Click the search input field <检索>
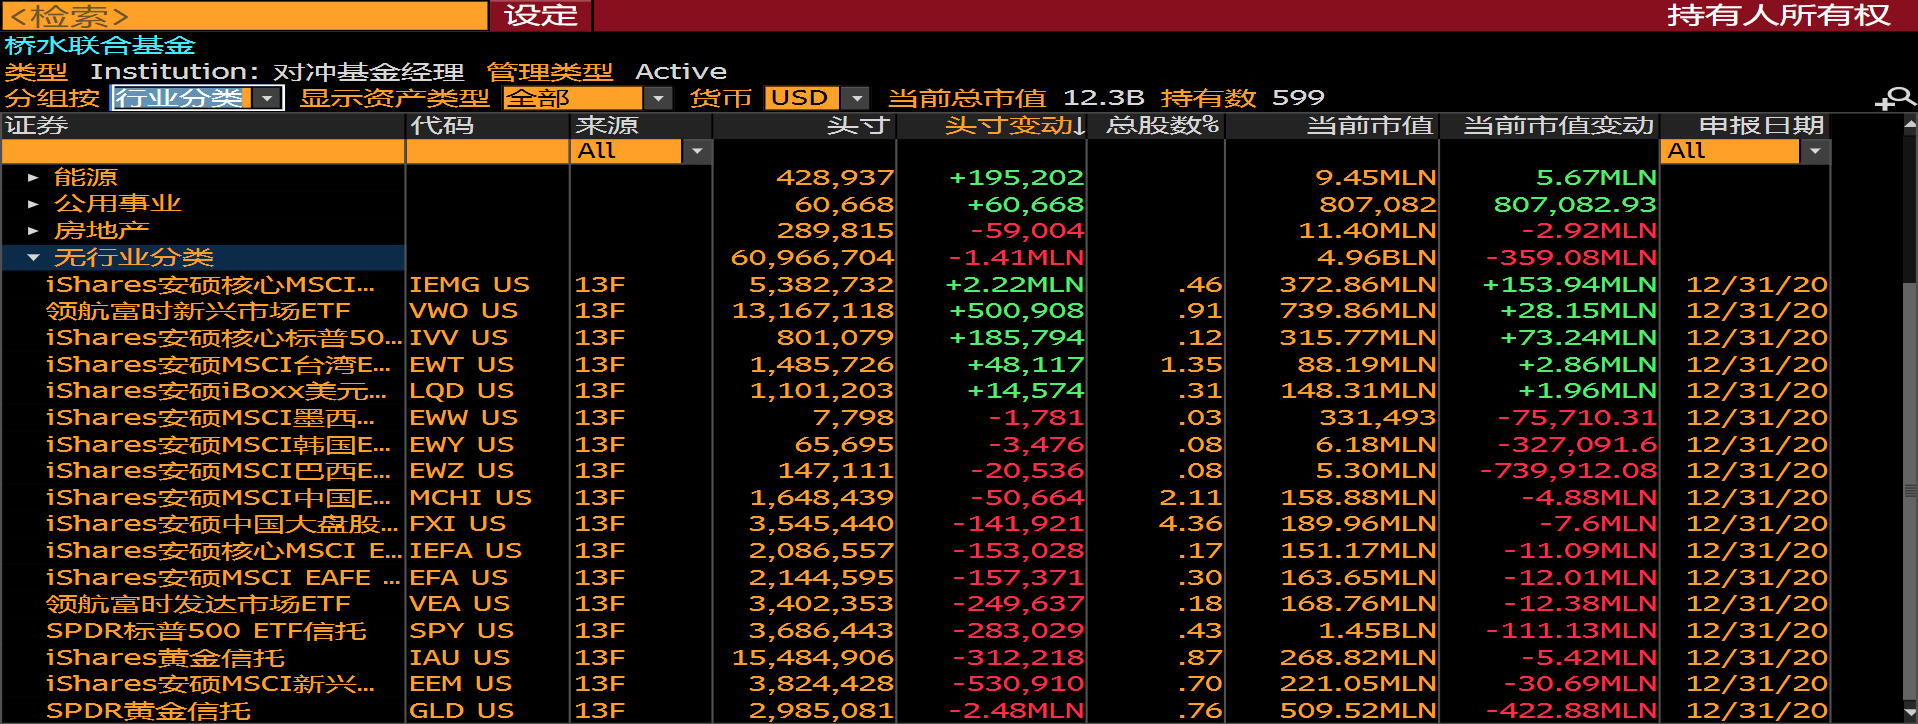 click(245, 16)
